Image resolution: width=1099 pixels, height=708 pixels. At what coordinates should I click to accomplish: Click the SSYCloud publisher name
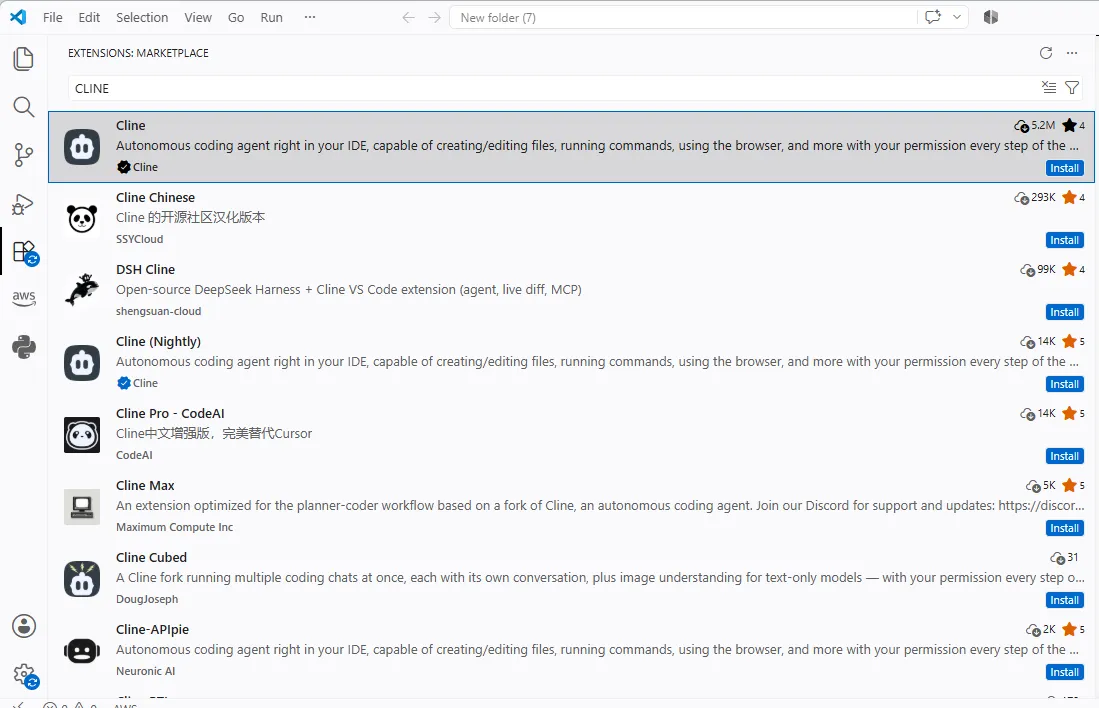click(x=139, y=239)
